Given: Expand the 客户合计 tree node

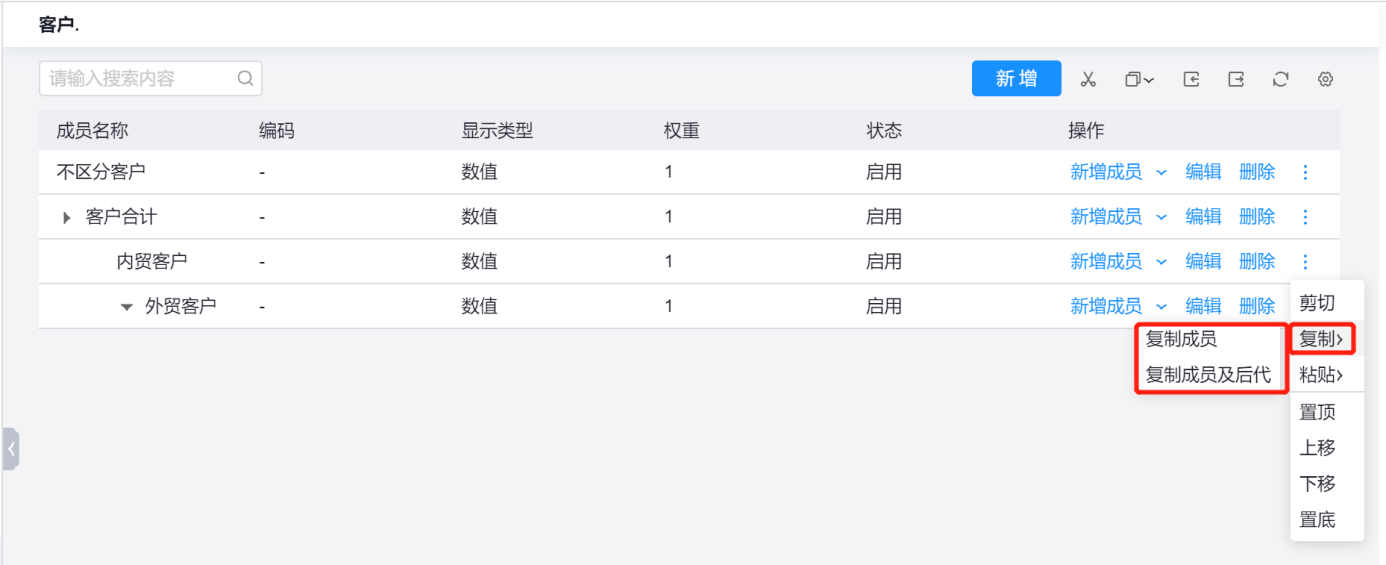Looking at the screenshot, I should click(67, 217).
